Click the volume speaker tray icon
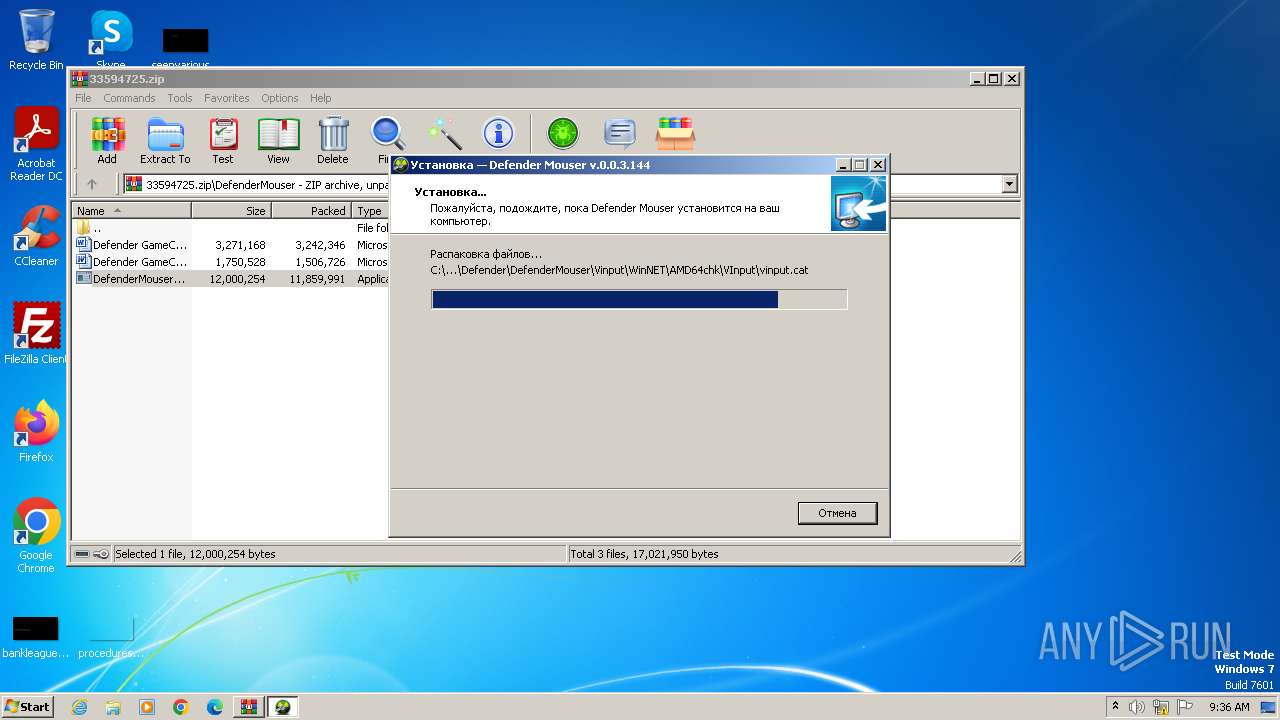Image resolution: width=1280 pixels, height=720 pixels. (1137, 707)
